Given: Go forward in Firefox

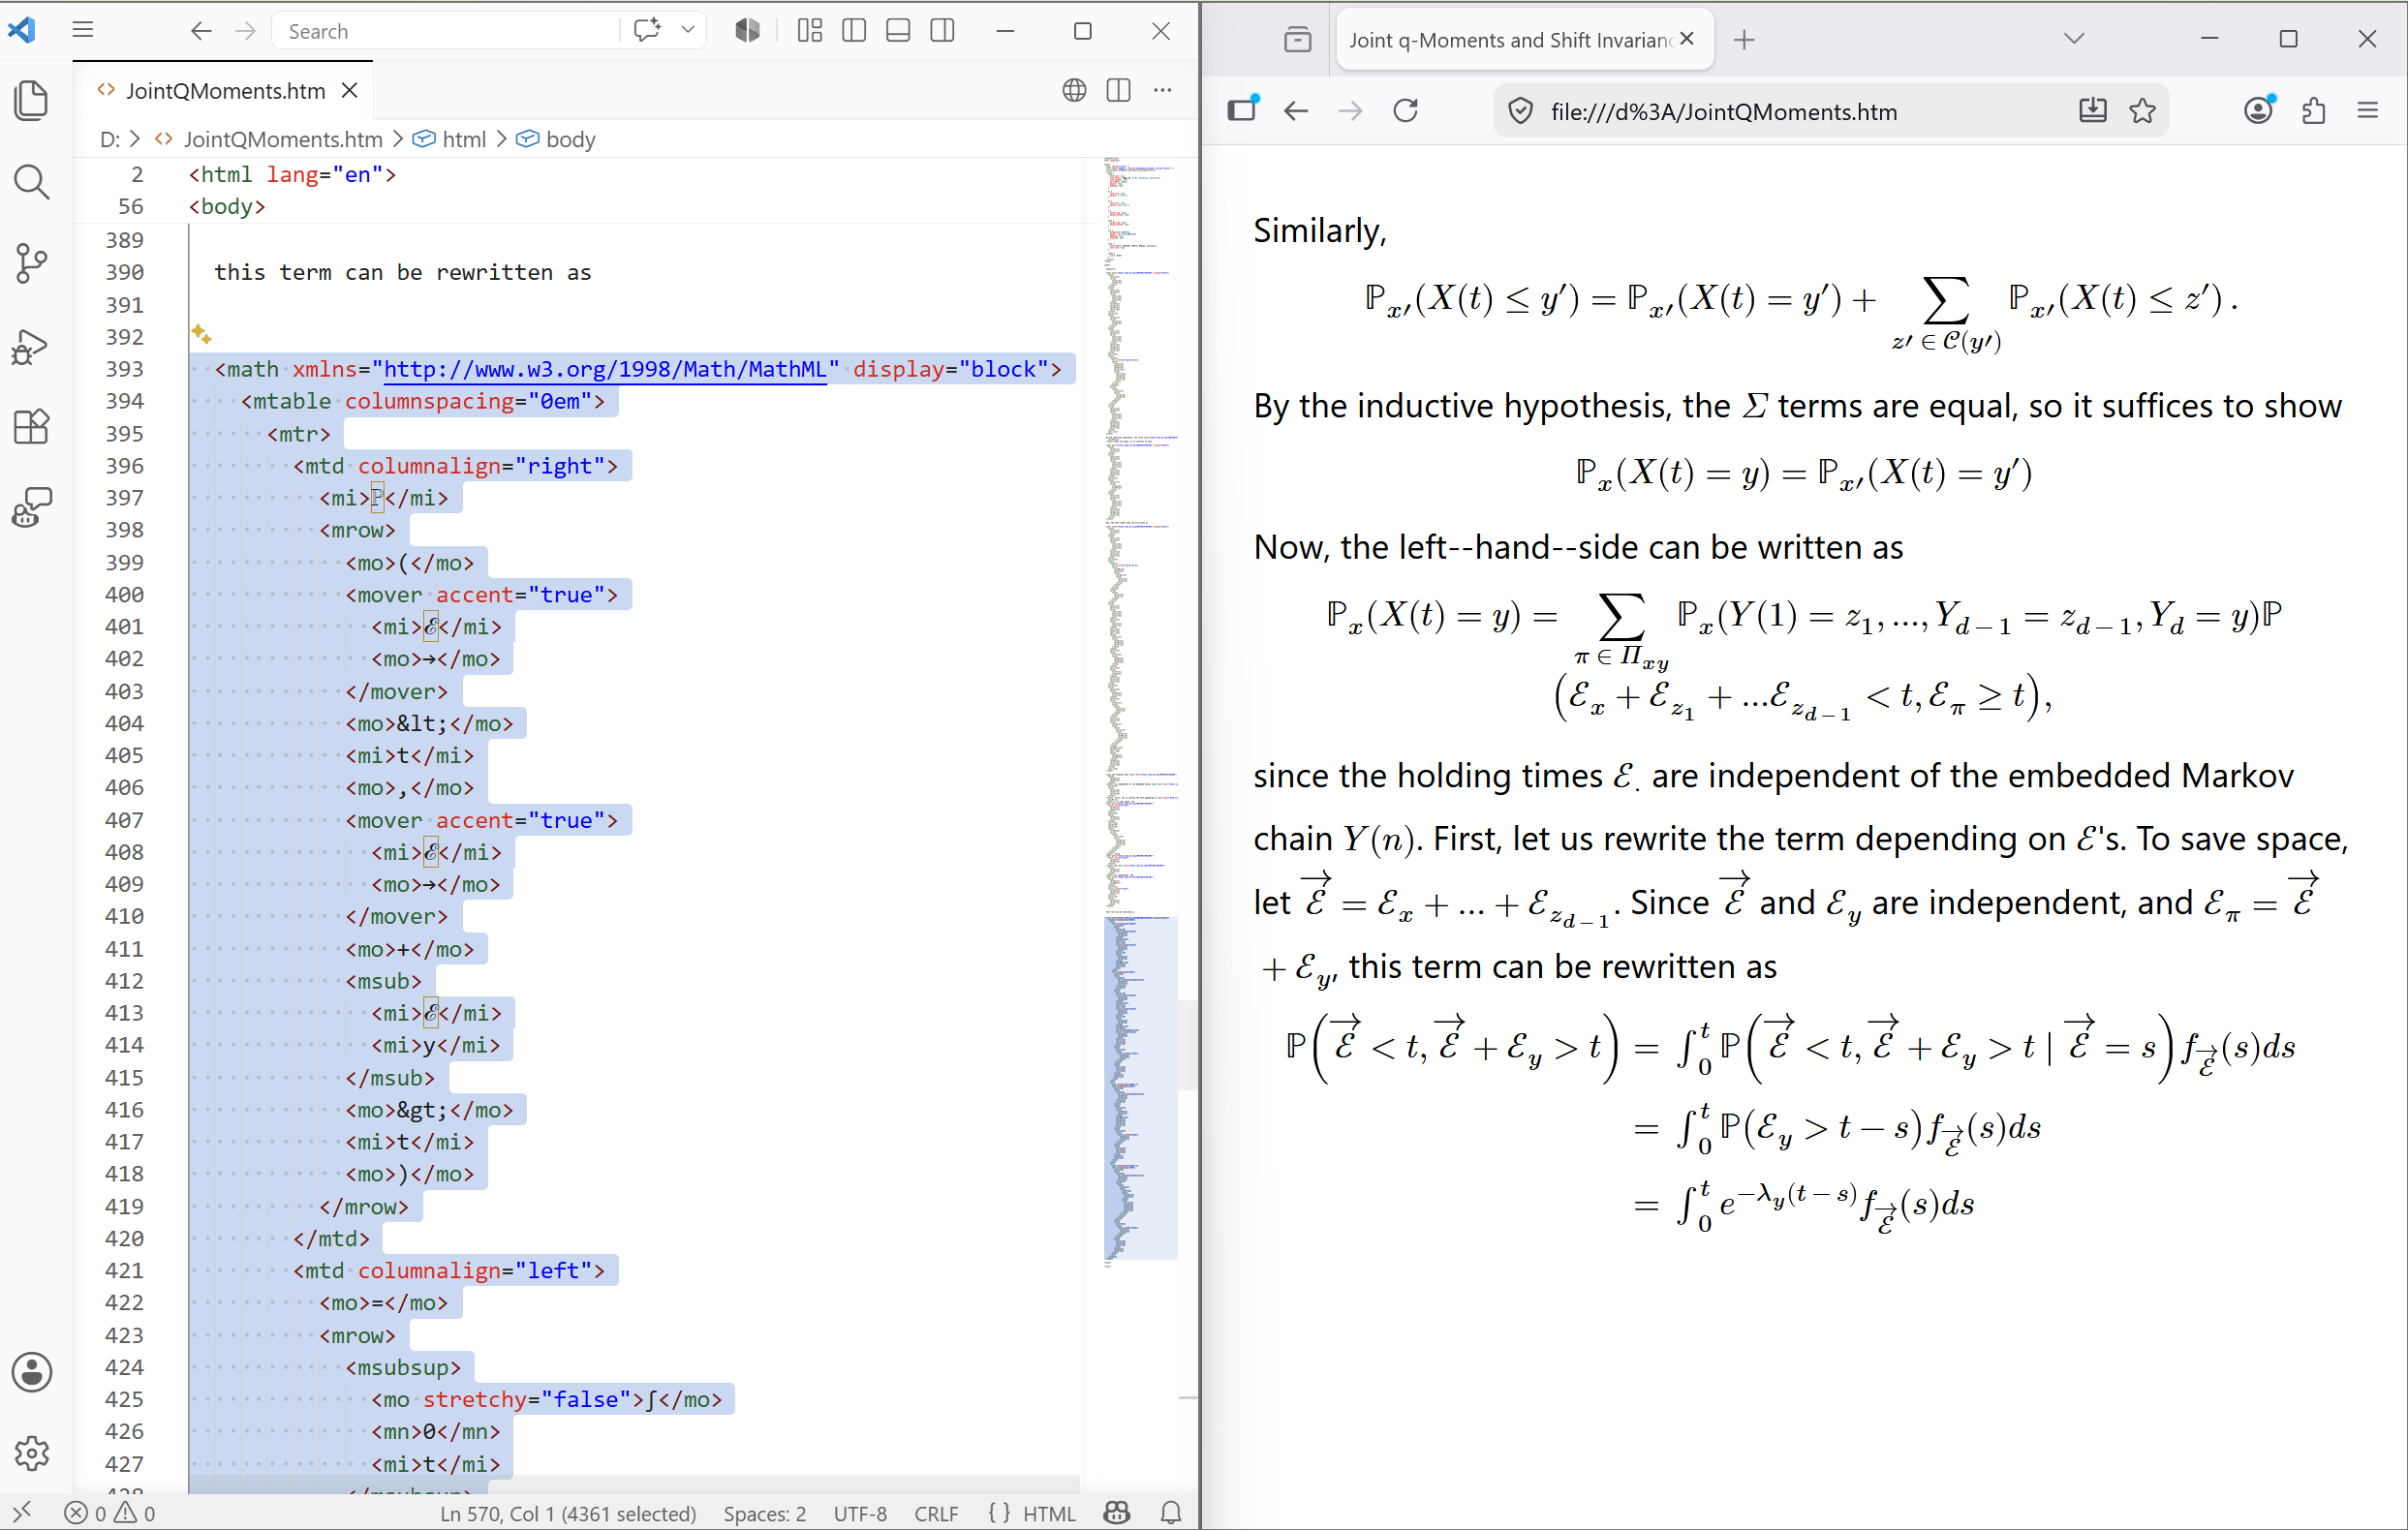Looking at the screenshot, I should [x=1350, y=111].
